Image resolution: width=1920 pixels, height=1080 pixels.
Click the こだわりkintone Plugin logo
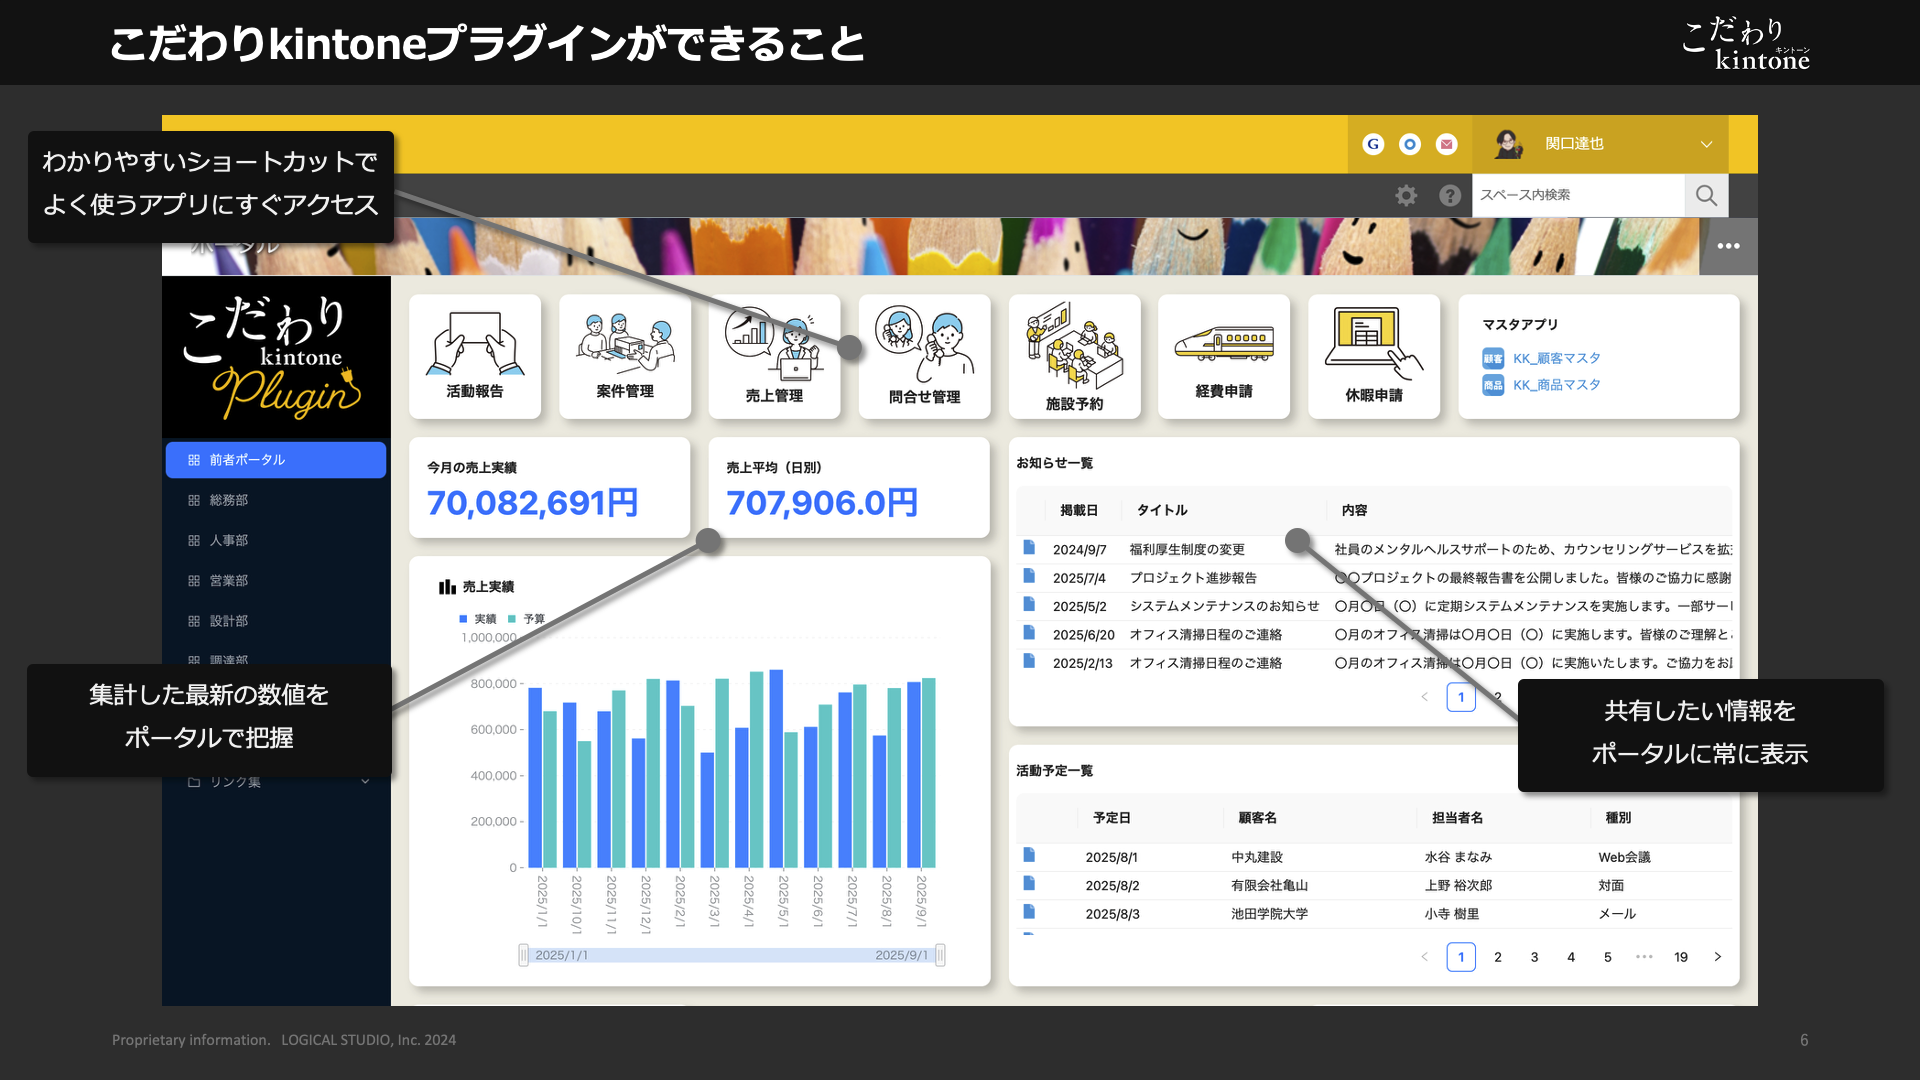coord(276,357)
